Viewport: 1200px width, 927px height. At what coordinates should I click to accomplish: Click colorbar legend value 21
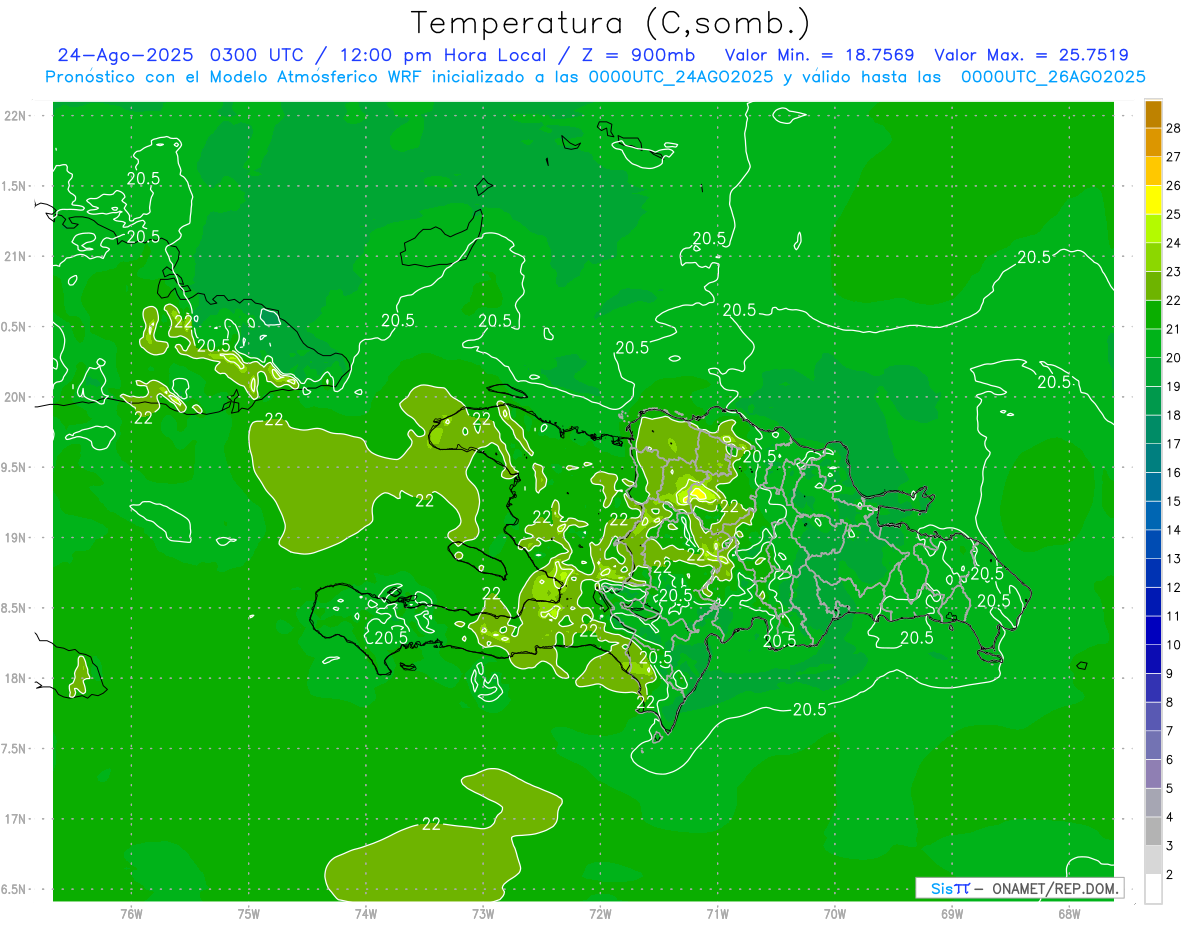tap(1174, 329)
